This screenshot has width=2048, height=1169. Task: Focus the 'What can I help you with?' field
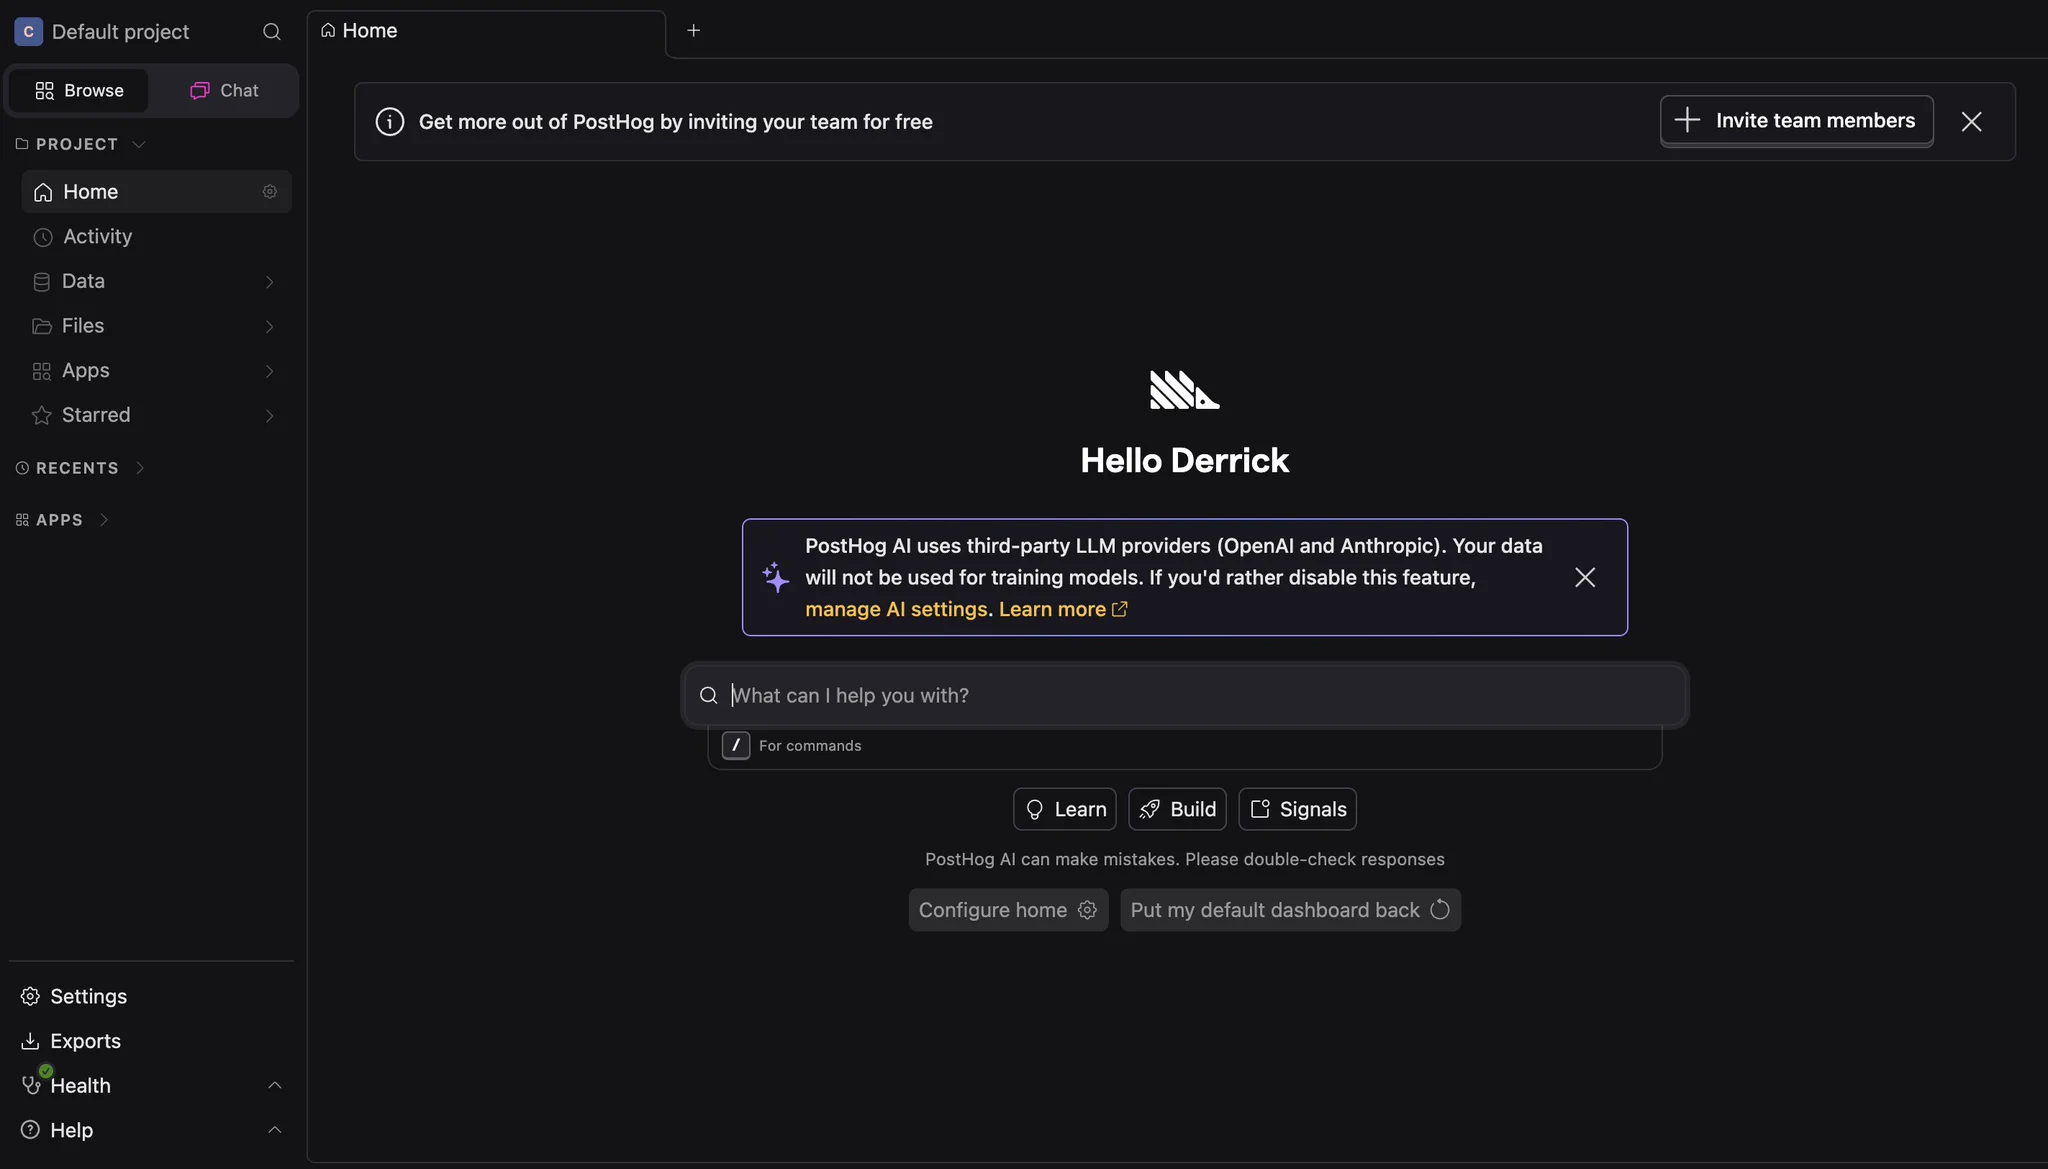(x=1185, y=696)
